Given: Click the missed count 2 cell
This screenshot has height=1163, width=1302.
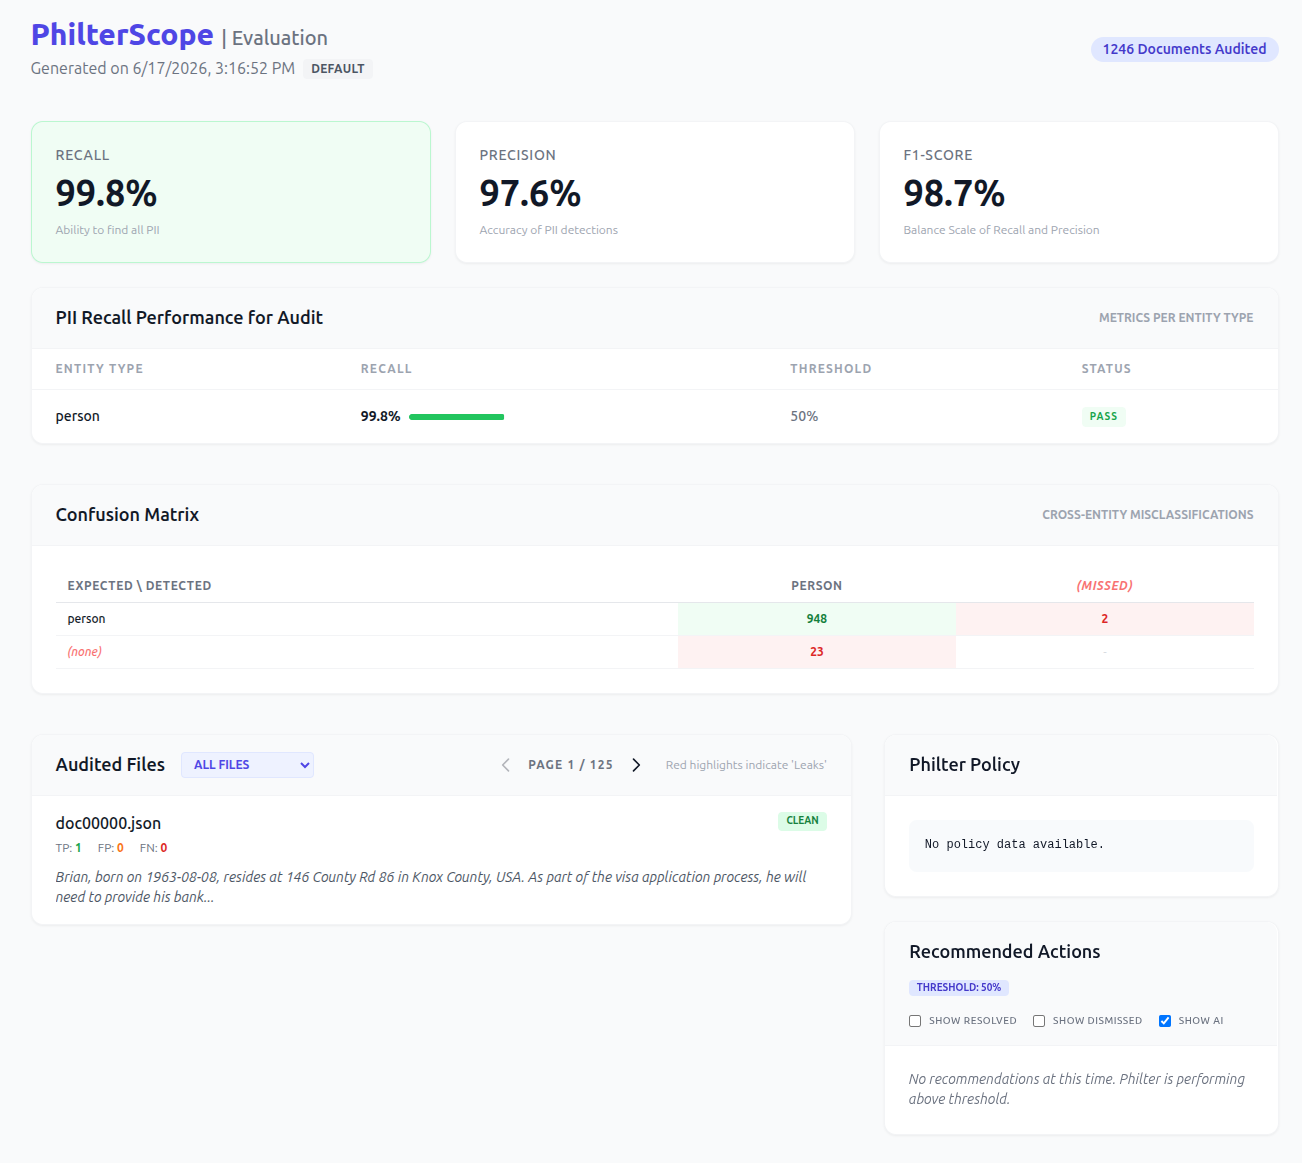Looking at the screenshot, I should [1105, 619].
